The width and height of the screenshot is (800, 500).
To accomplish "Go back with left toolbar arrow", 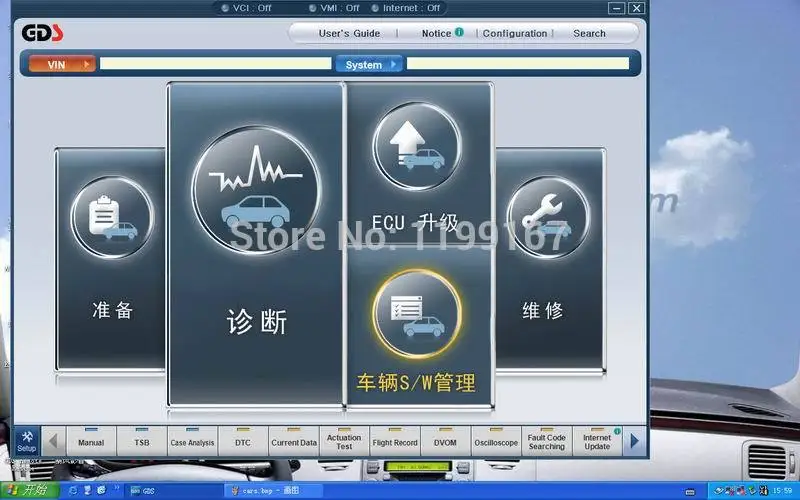I will pyautogui.click(x=53, y=441).
